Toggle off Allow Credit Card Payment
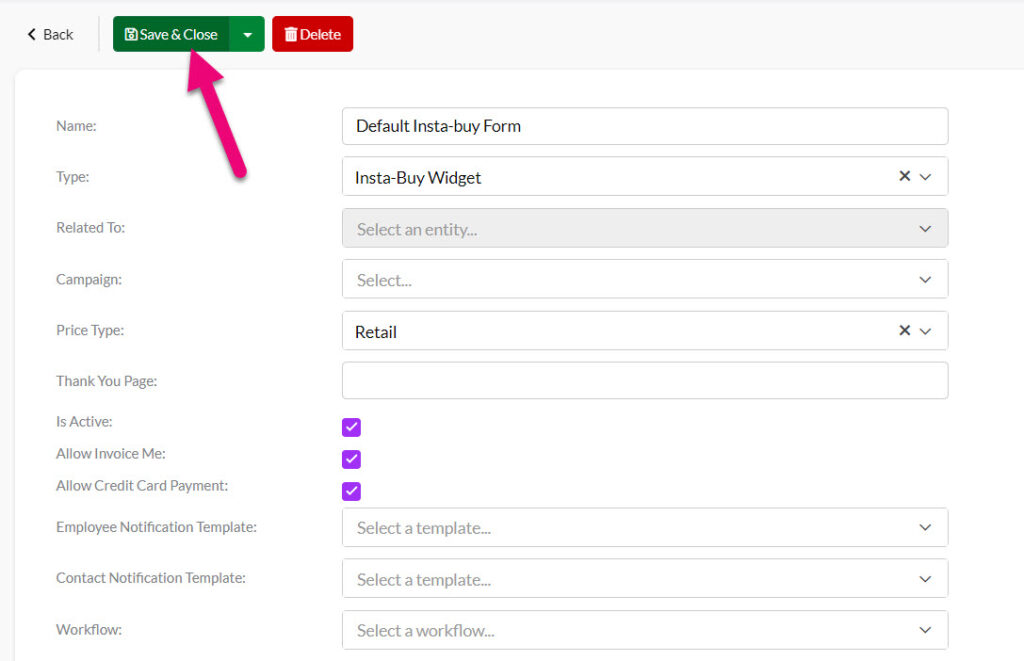 pyautogui.click(x=351, y=491)
